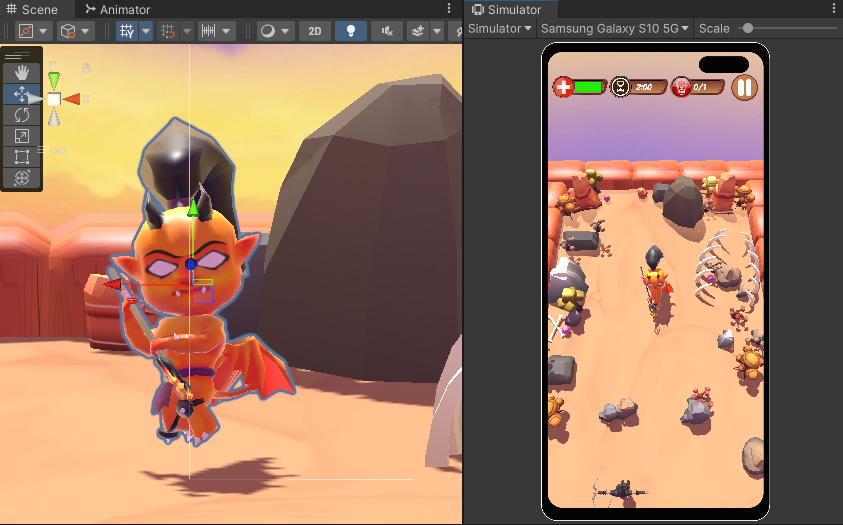Toggle scene lighting bulb button
The image size is (843, 525).
pyautogui.click(x=350, y=31)
